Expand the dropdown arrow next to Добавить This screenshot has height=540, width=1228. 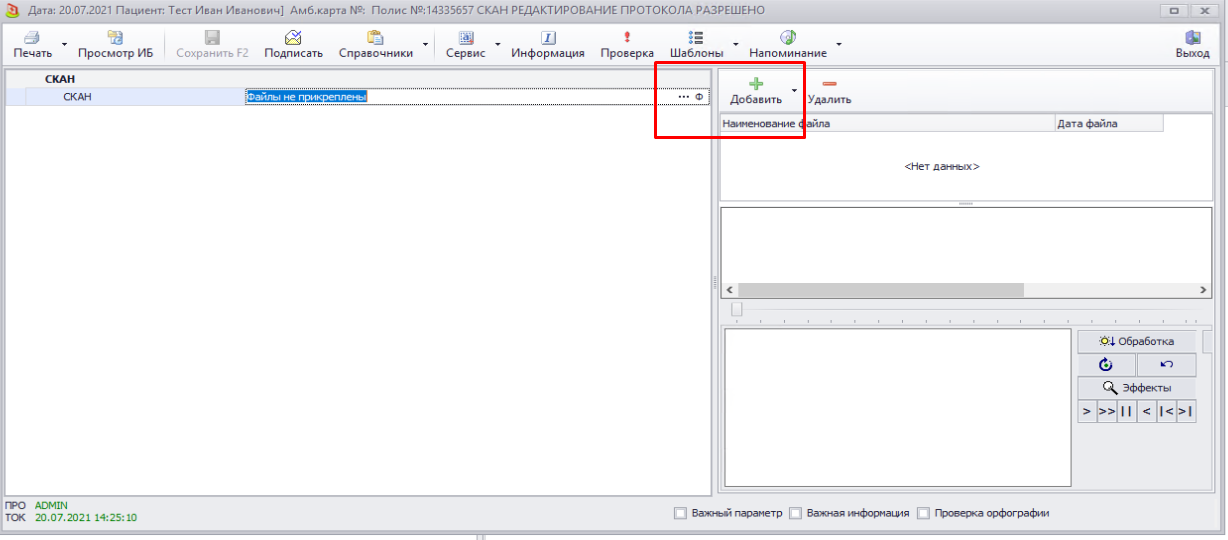[x=795, y=90]
